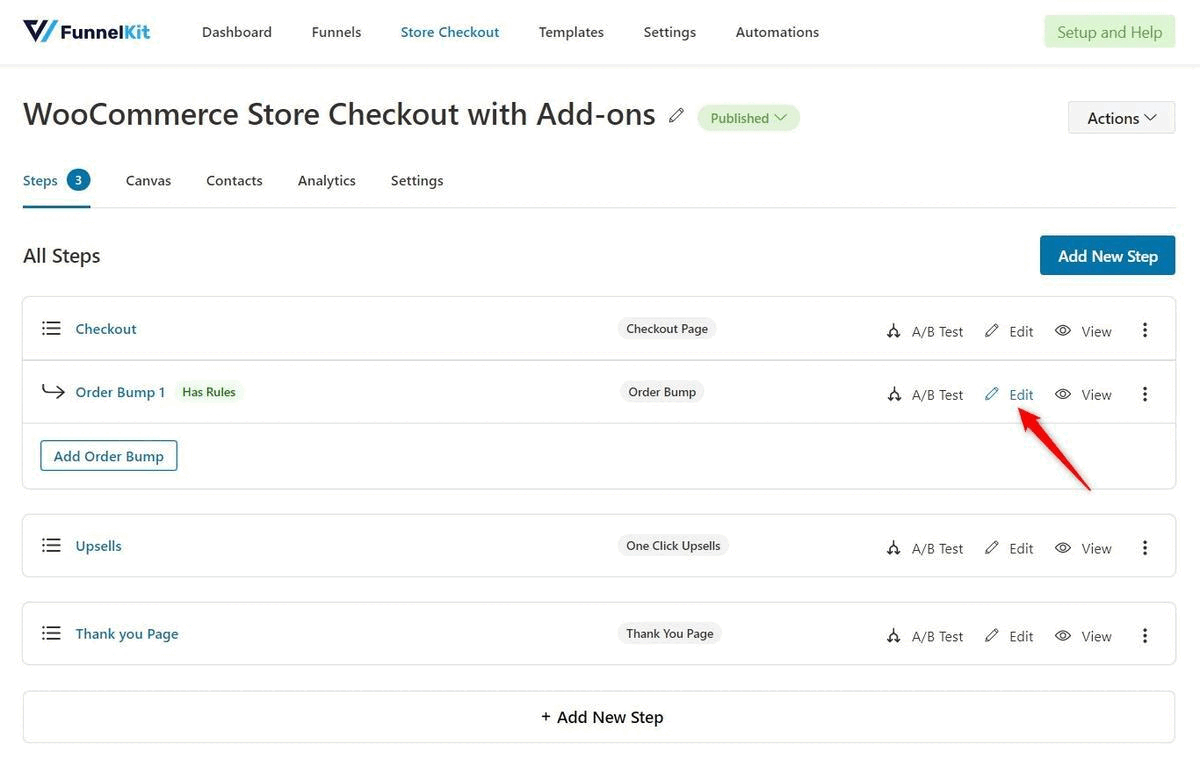Click the eye View icon in Order Bump 1 row
The width and height of the screenshot is (1200, 760).
tap(1064, 394)
